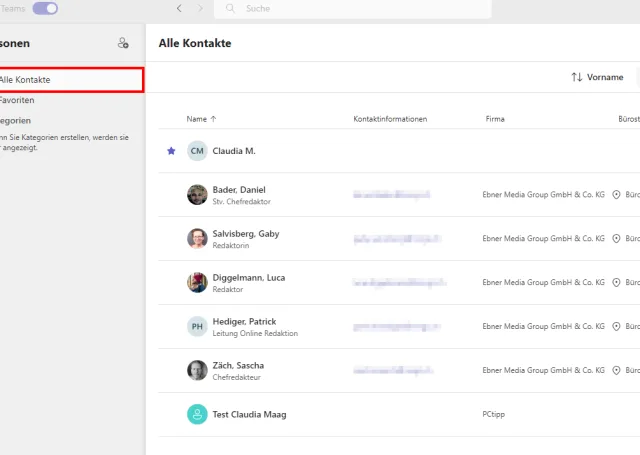Click the favorite star beside Claudia M.
The image size is (640, 455).
(171, 151)
